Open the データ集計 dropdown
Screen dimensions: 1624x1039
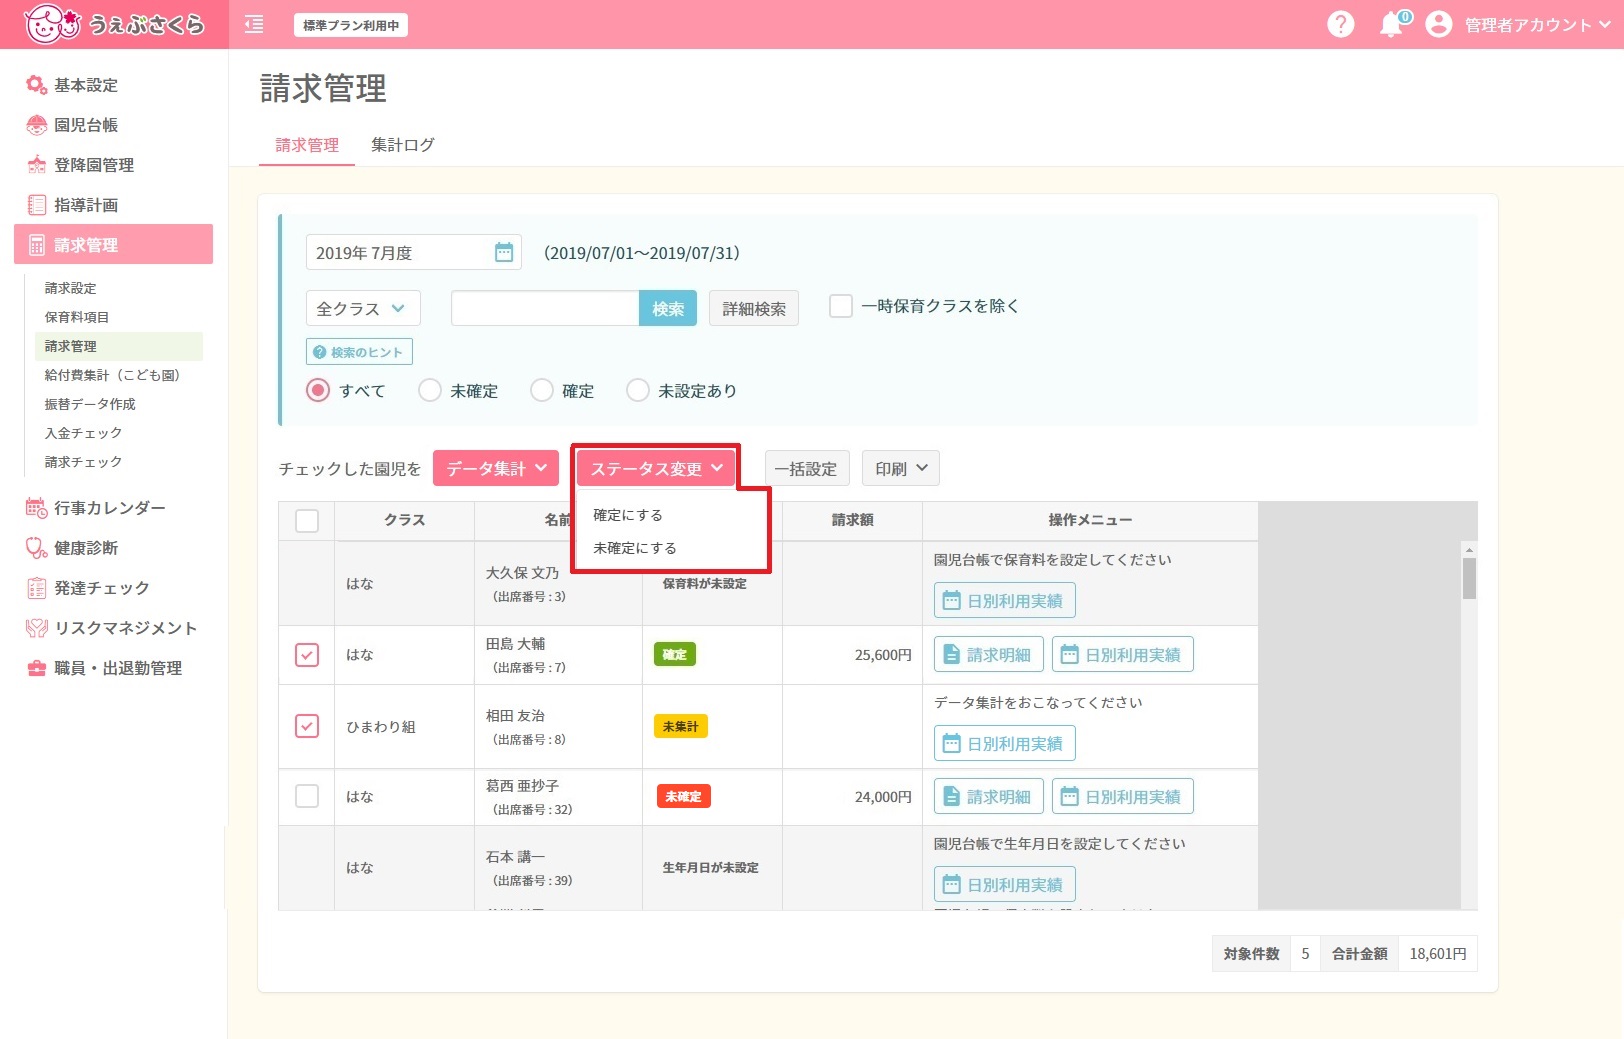tap(496, 468)
